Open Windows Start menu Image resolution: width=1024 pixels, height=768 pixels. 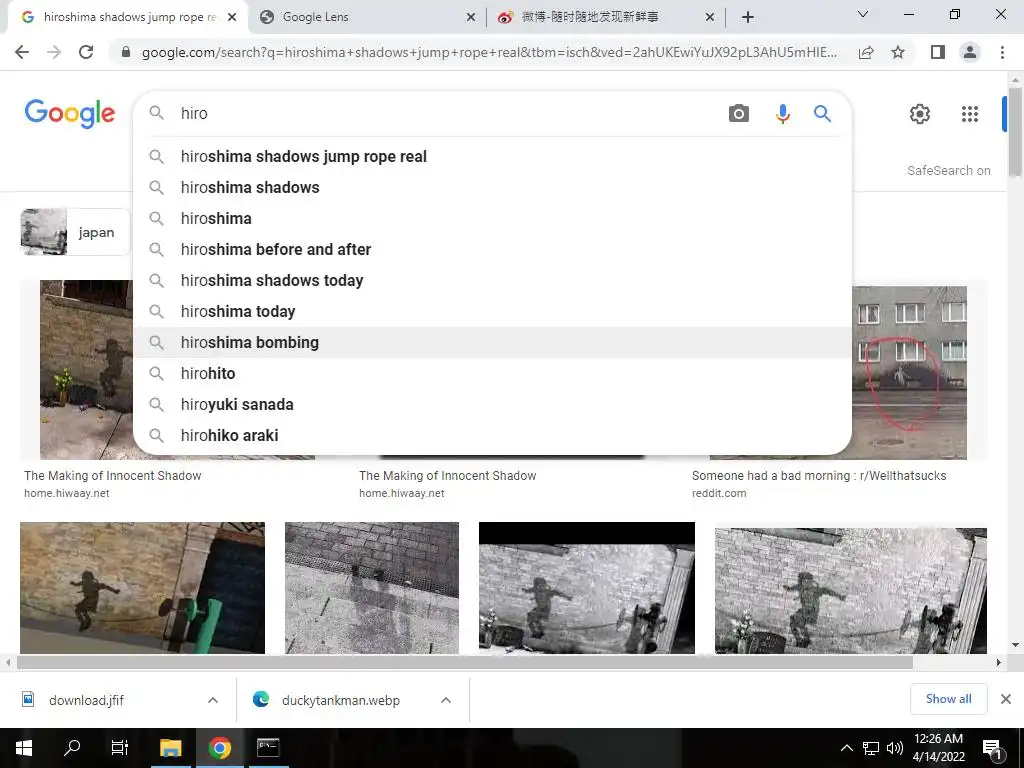point(24,748)
